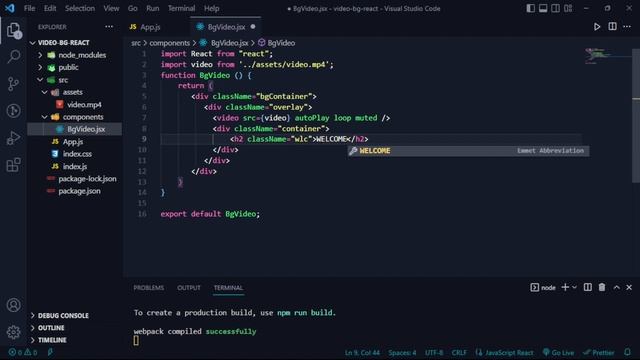Open the Terminal menu
The width and height of the screenshot is (640, 360).
[181, 8]
